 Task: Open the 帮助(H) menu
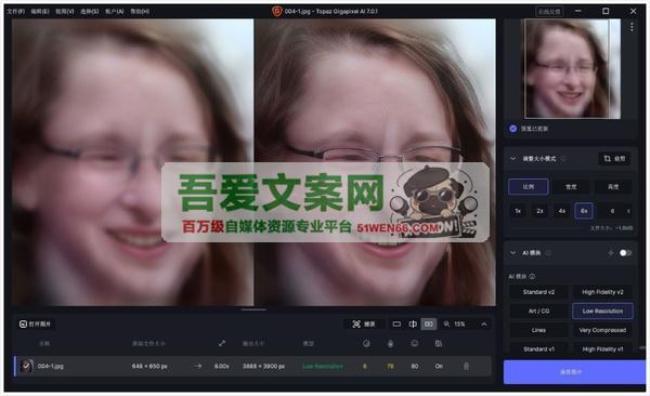coord(140,12)
